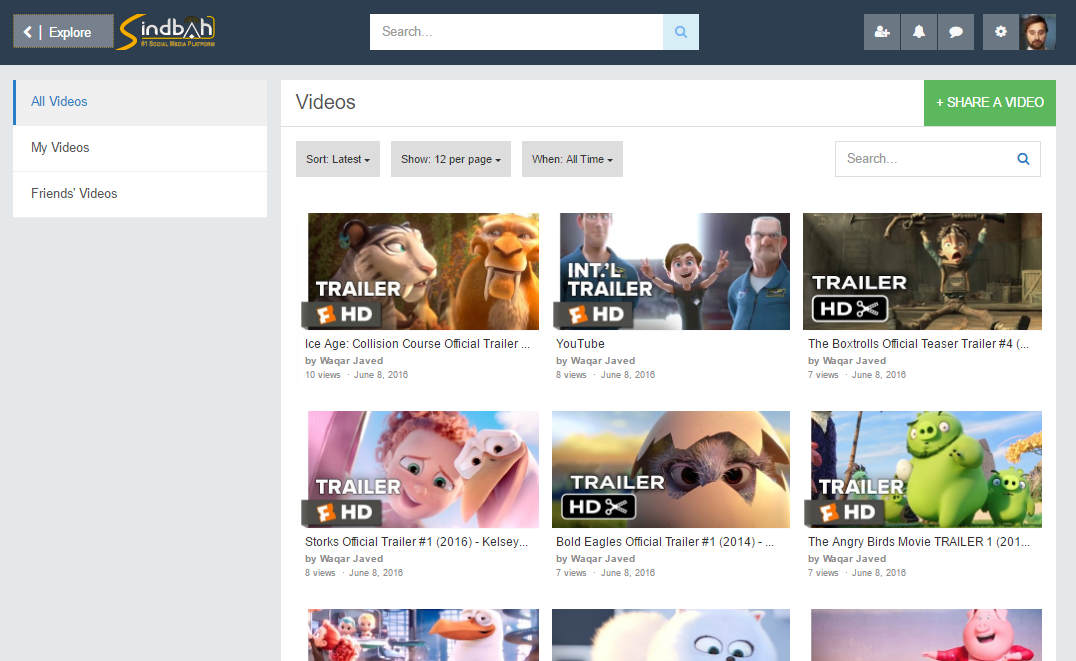Click The Angry Birds Movie TRAILER title
Screen dimensions: 1076x661
point(919,542)
